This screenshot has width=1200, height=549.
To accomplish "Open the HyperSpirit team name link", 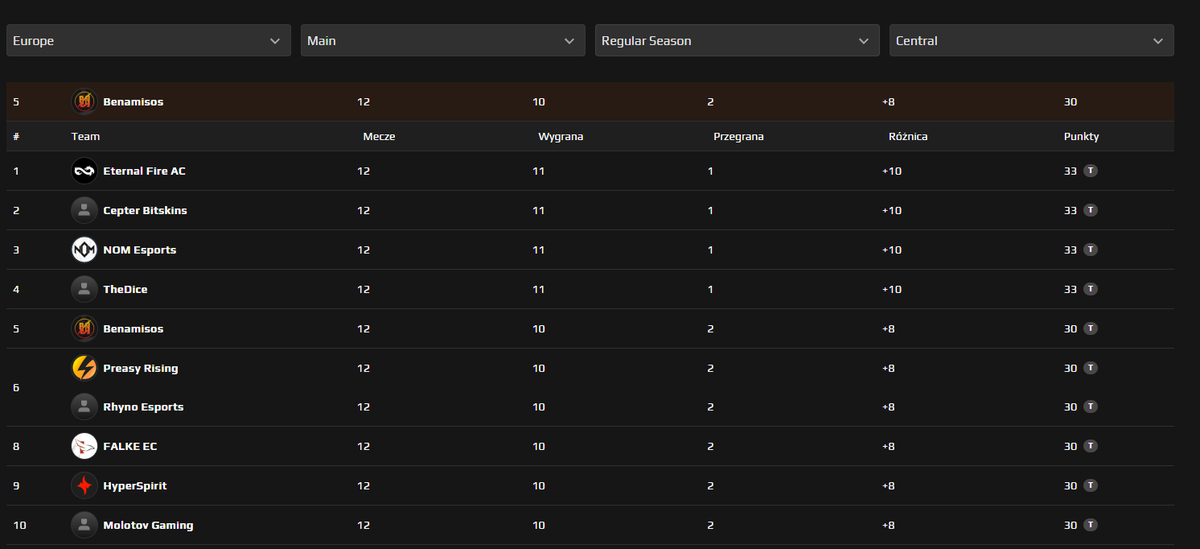I will pos(135,486).
